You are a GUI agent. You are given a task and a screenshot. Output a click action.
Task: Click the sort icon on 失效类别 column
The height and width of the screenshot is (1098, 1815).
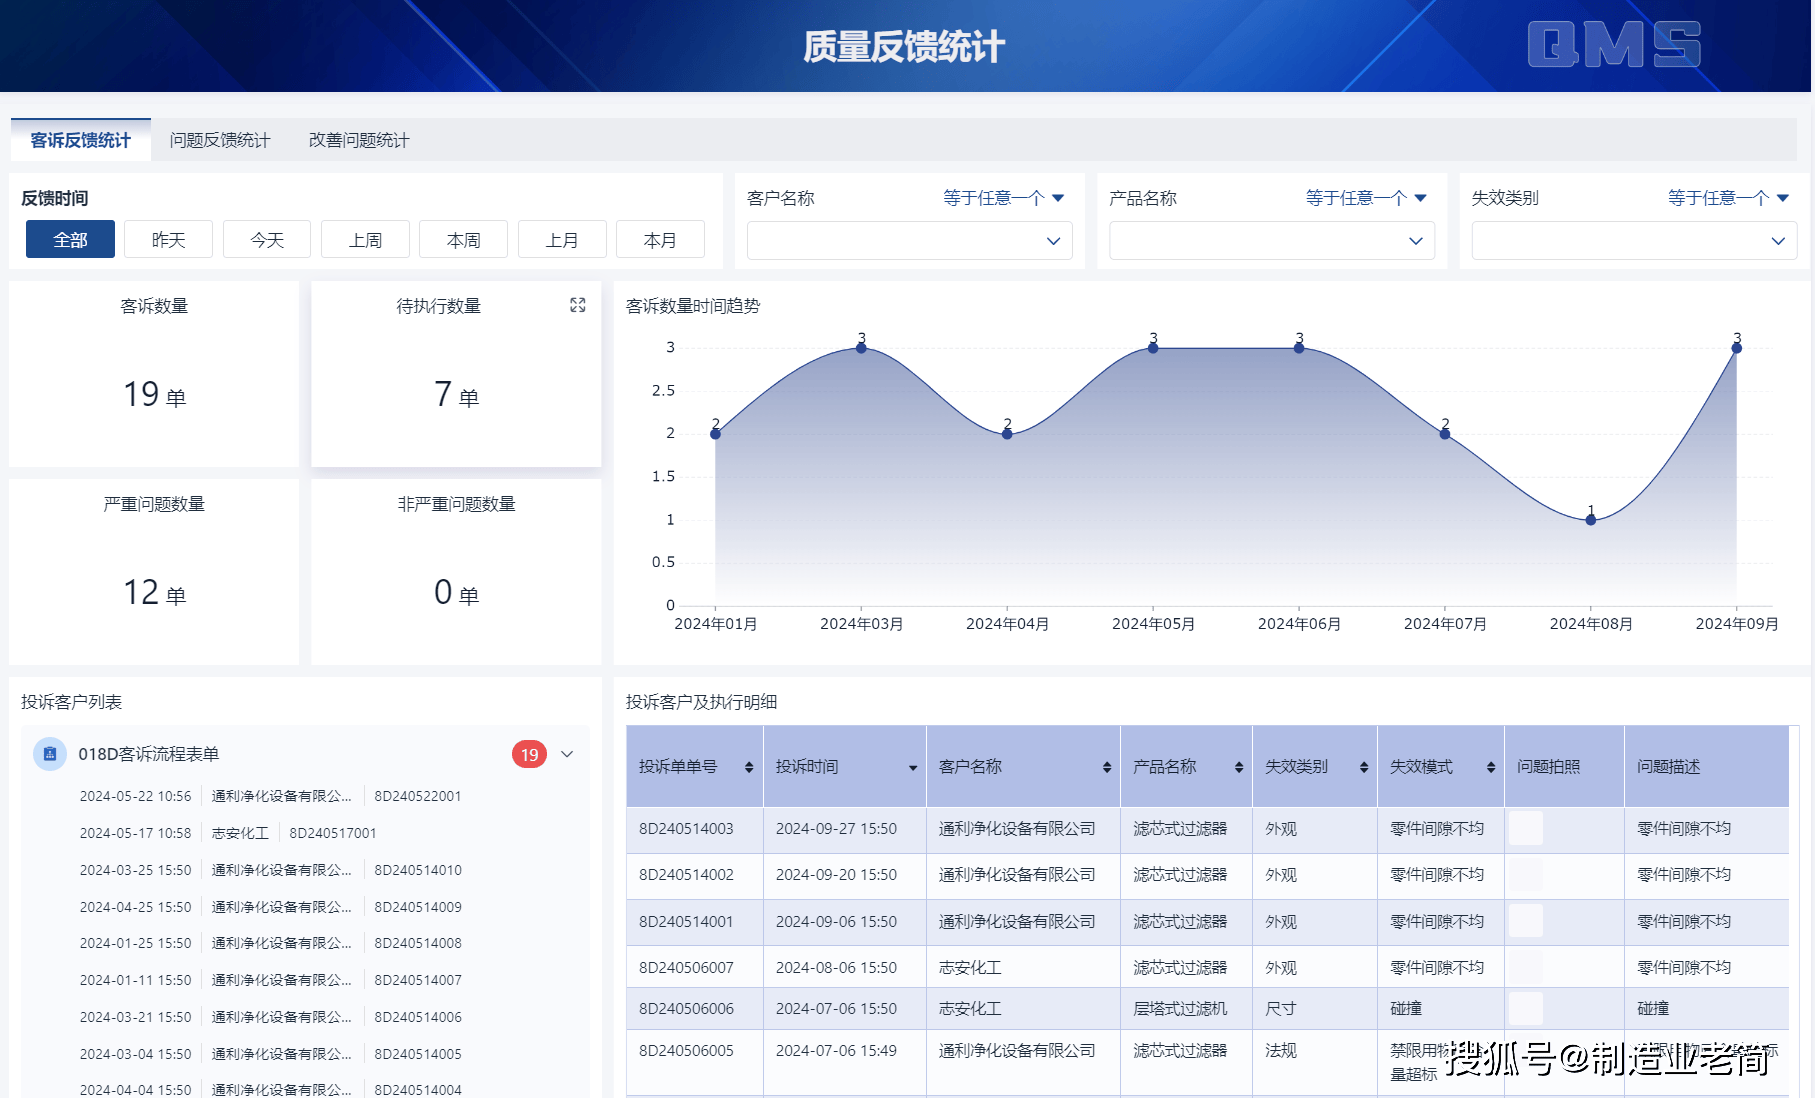click(1362, 767)
